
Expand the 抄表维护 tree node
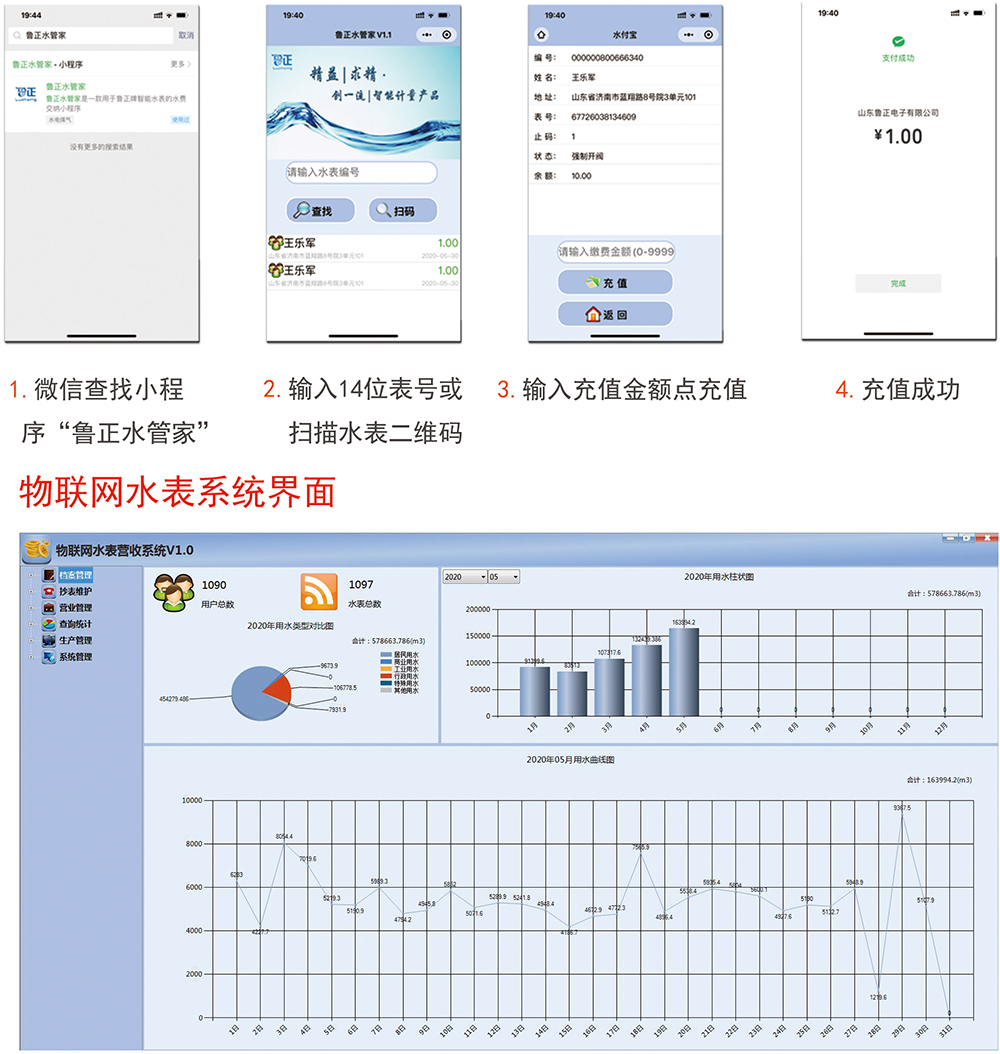pyautogui.click(x=31, y=592)
